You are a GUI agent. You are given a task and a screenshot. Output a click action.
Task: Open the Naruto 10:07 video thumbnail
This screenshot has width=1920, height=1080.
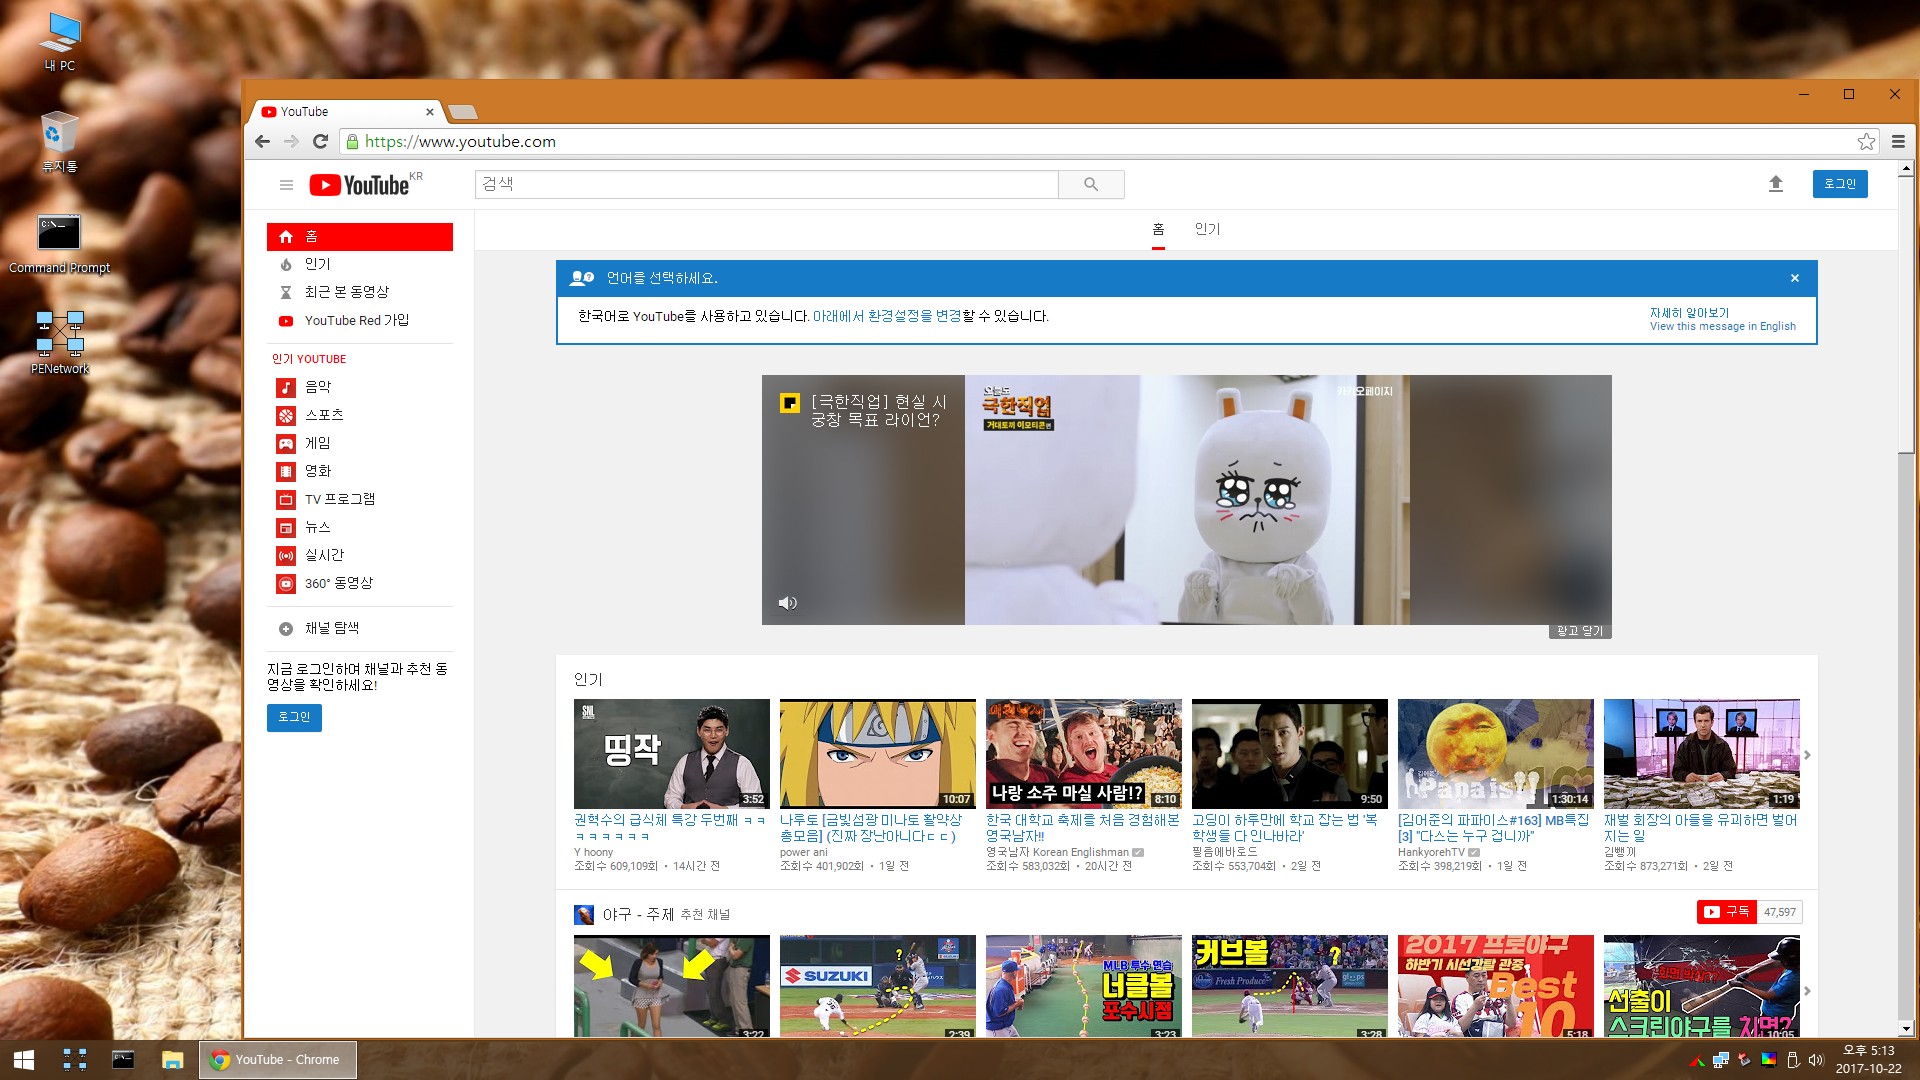click(x=878, y=753)
